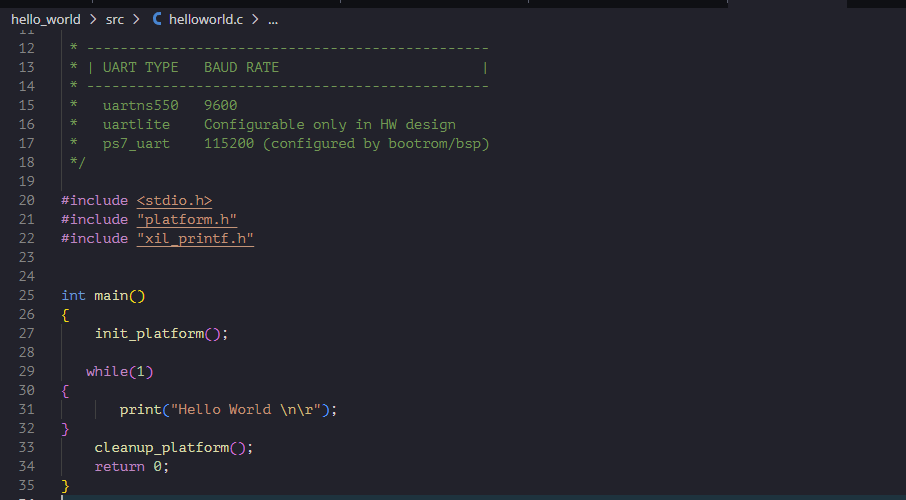
Task: Place cursor on the main function name
Action: (x=111, y=295)
